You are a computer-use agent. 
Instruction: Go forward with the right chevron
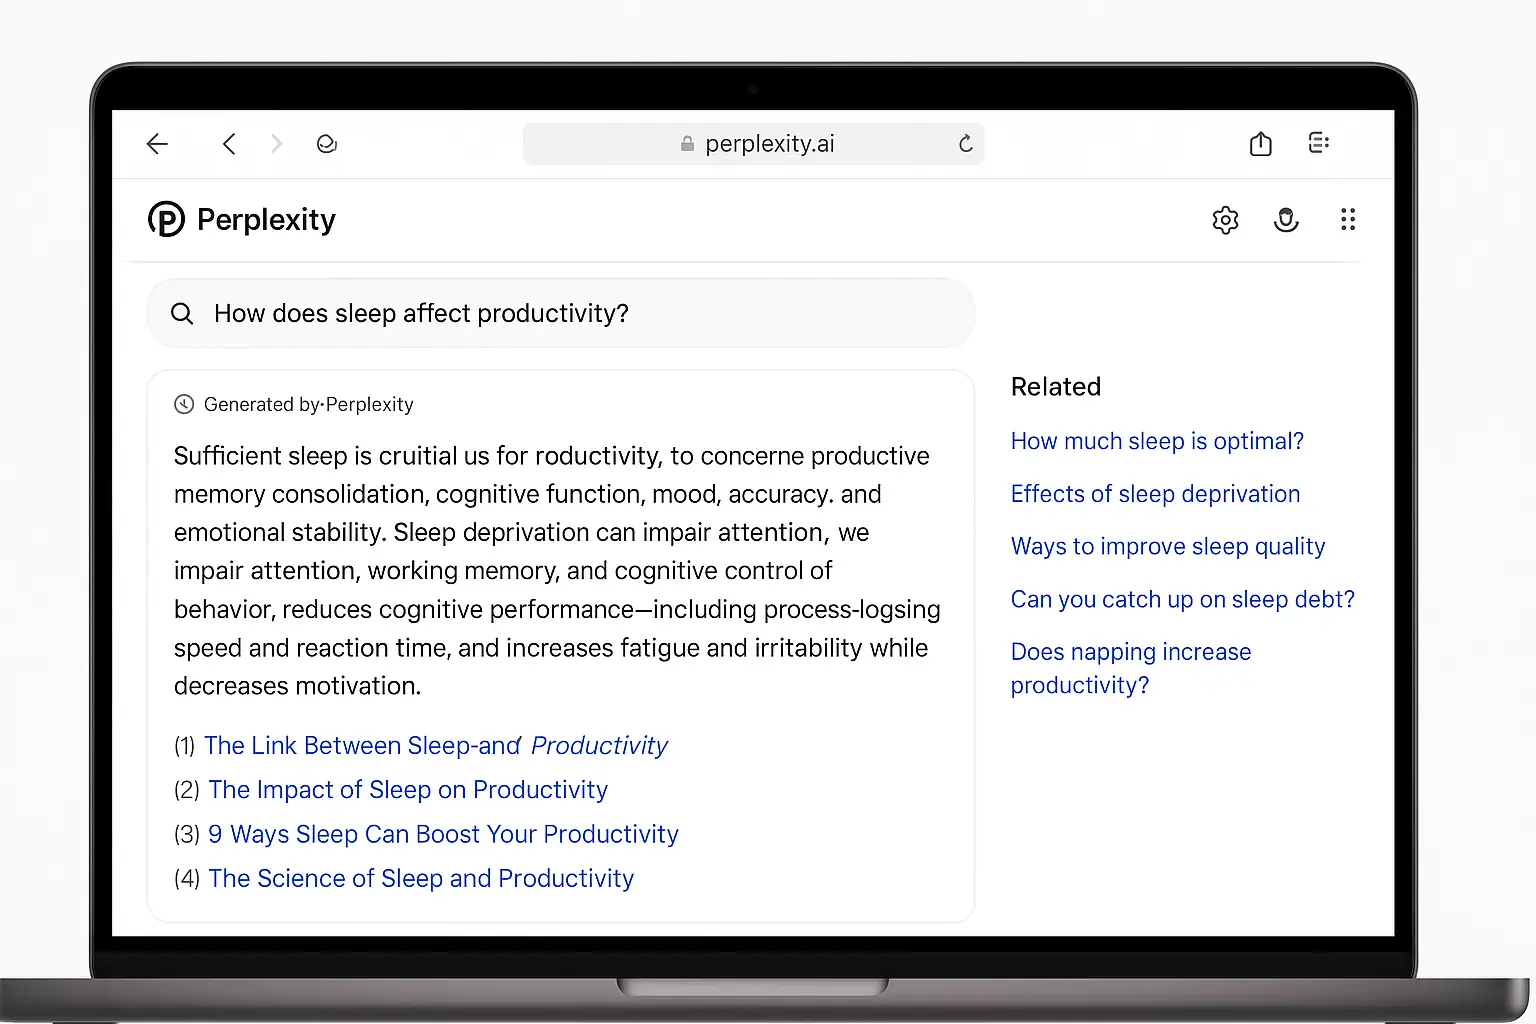click(277, 144)
